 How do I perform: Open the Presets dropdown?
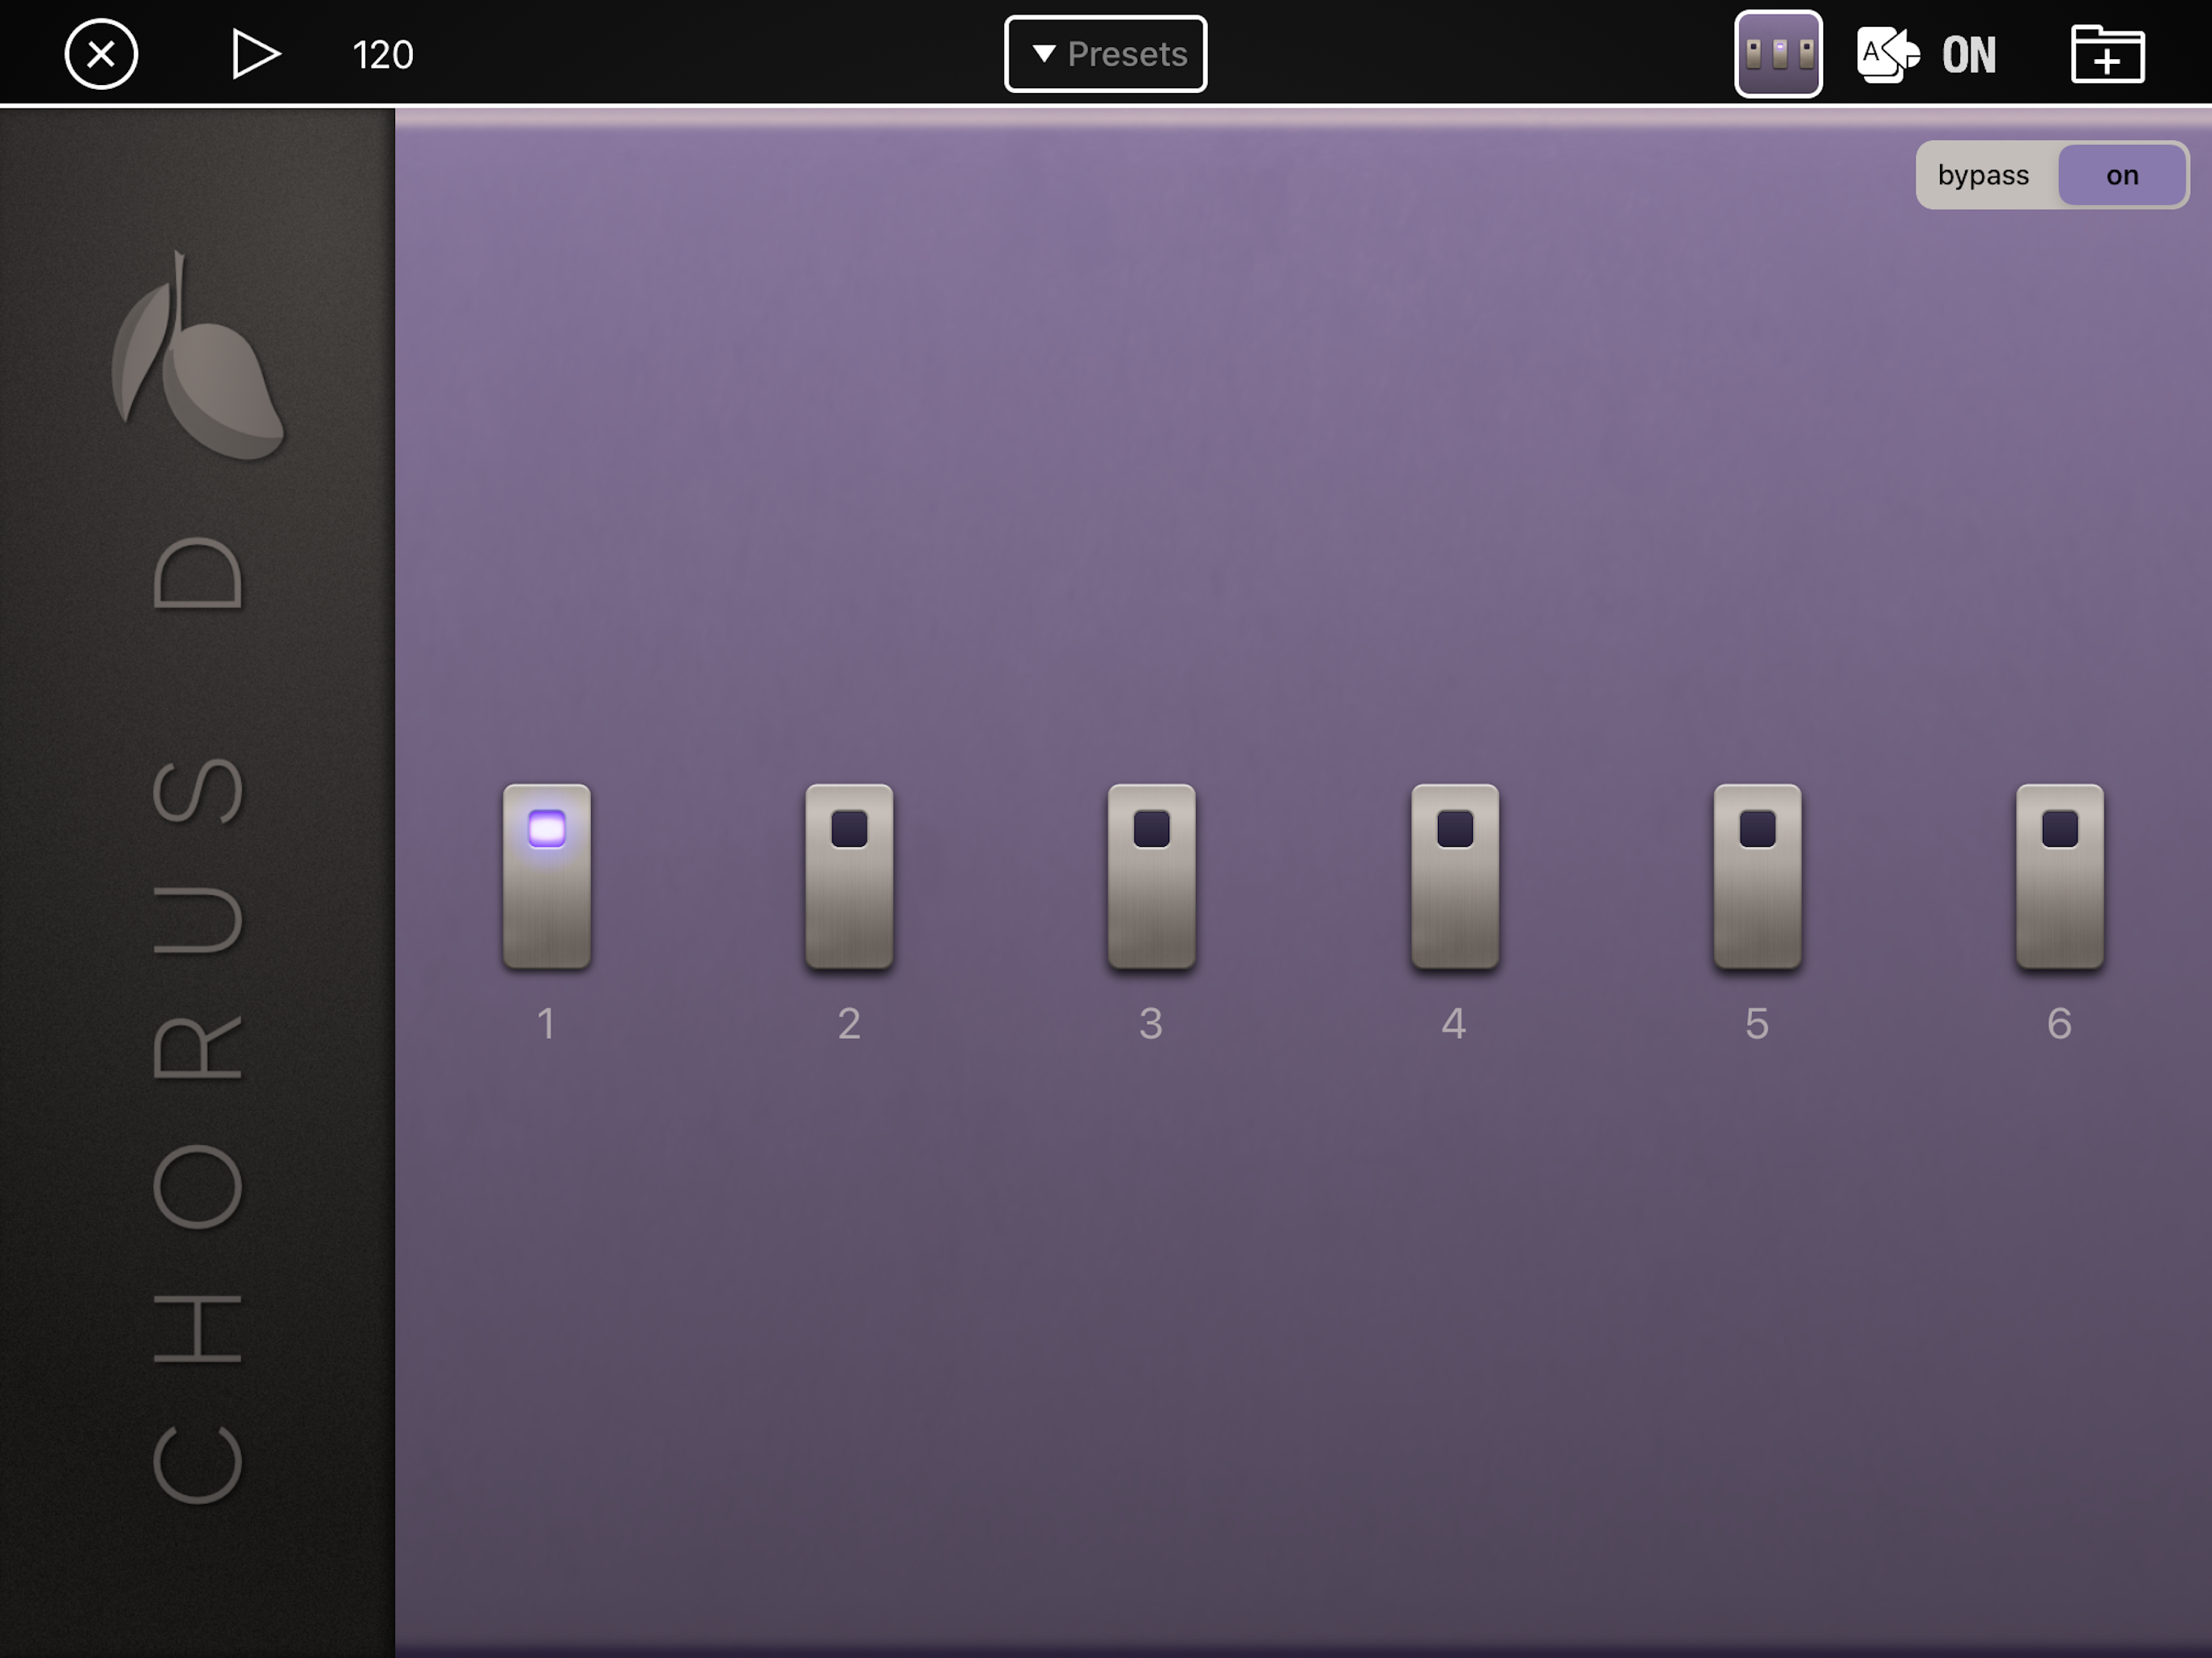coord(1105,54)
